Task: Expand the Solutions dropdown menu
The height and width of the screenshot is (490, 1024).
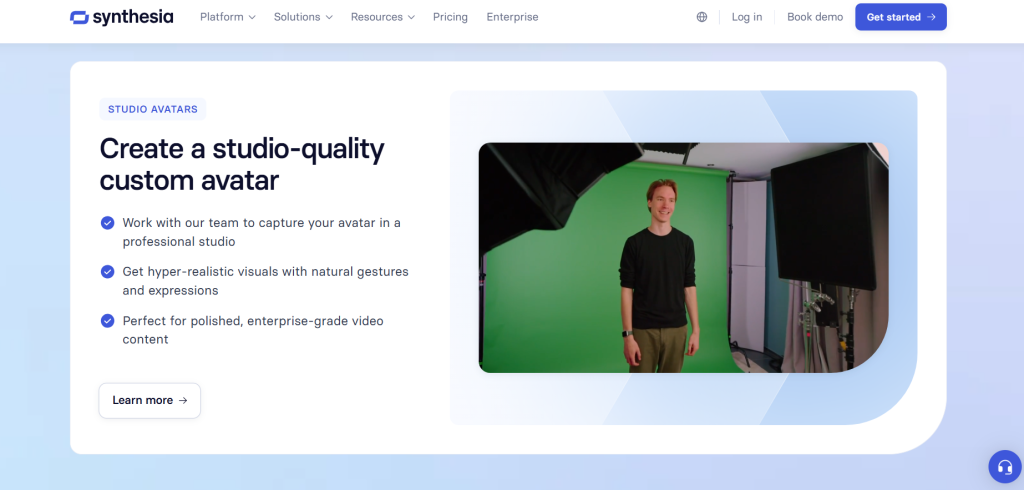Action: coord(303,17)
